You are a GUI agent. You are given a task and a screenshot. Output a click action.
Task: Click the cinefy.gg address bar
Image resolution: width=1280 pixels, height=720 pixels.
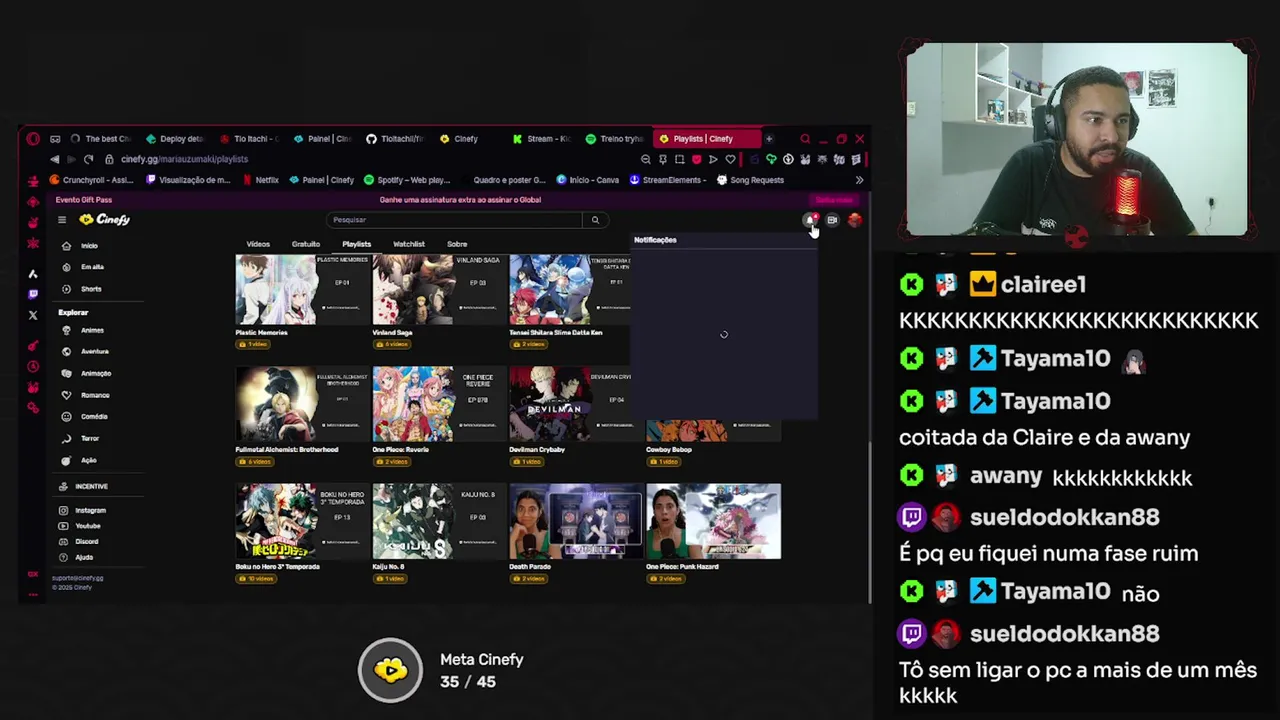(184, 159)
